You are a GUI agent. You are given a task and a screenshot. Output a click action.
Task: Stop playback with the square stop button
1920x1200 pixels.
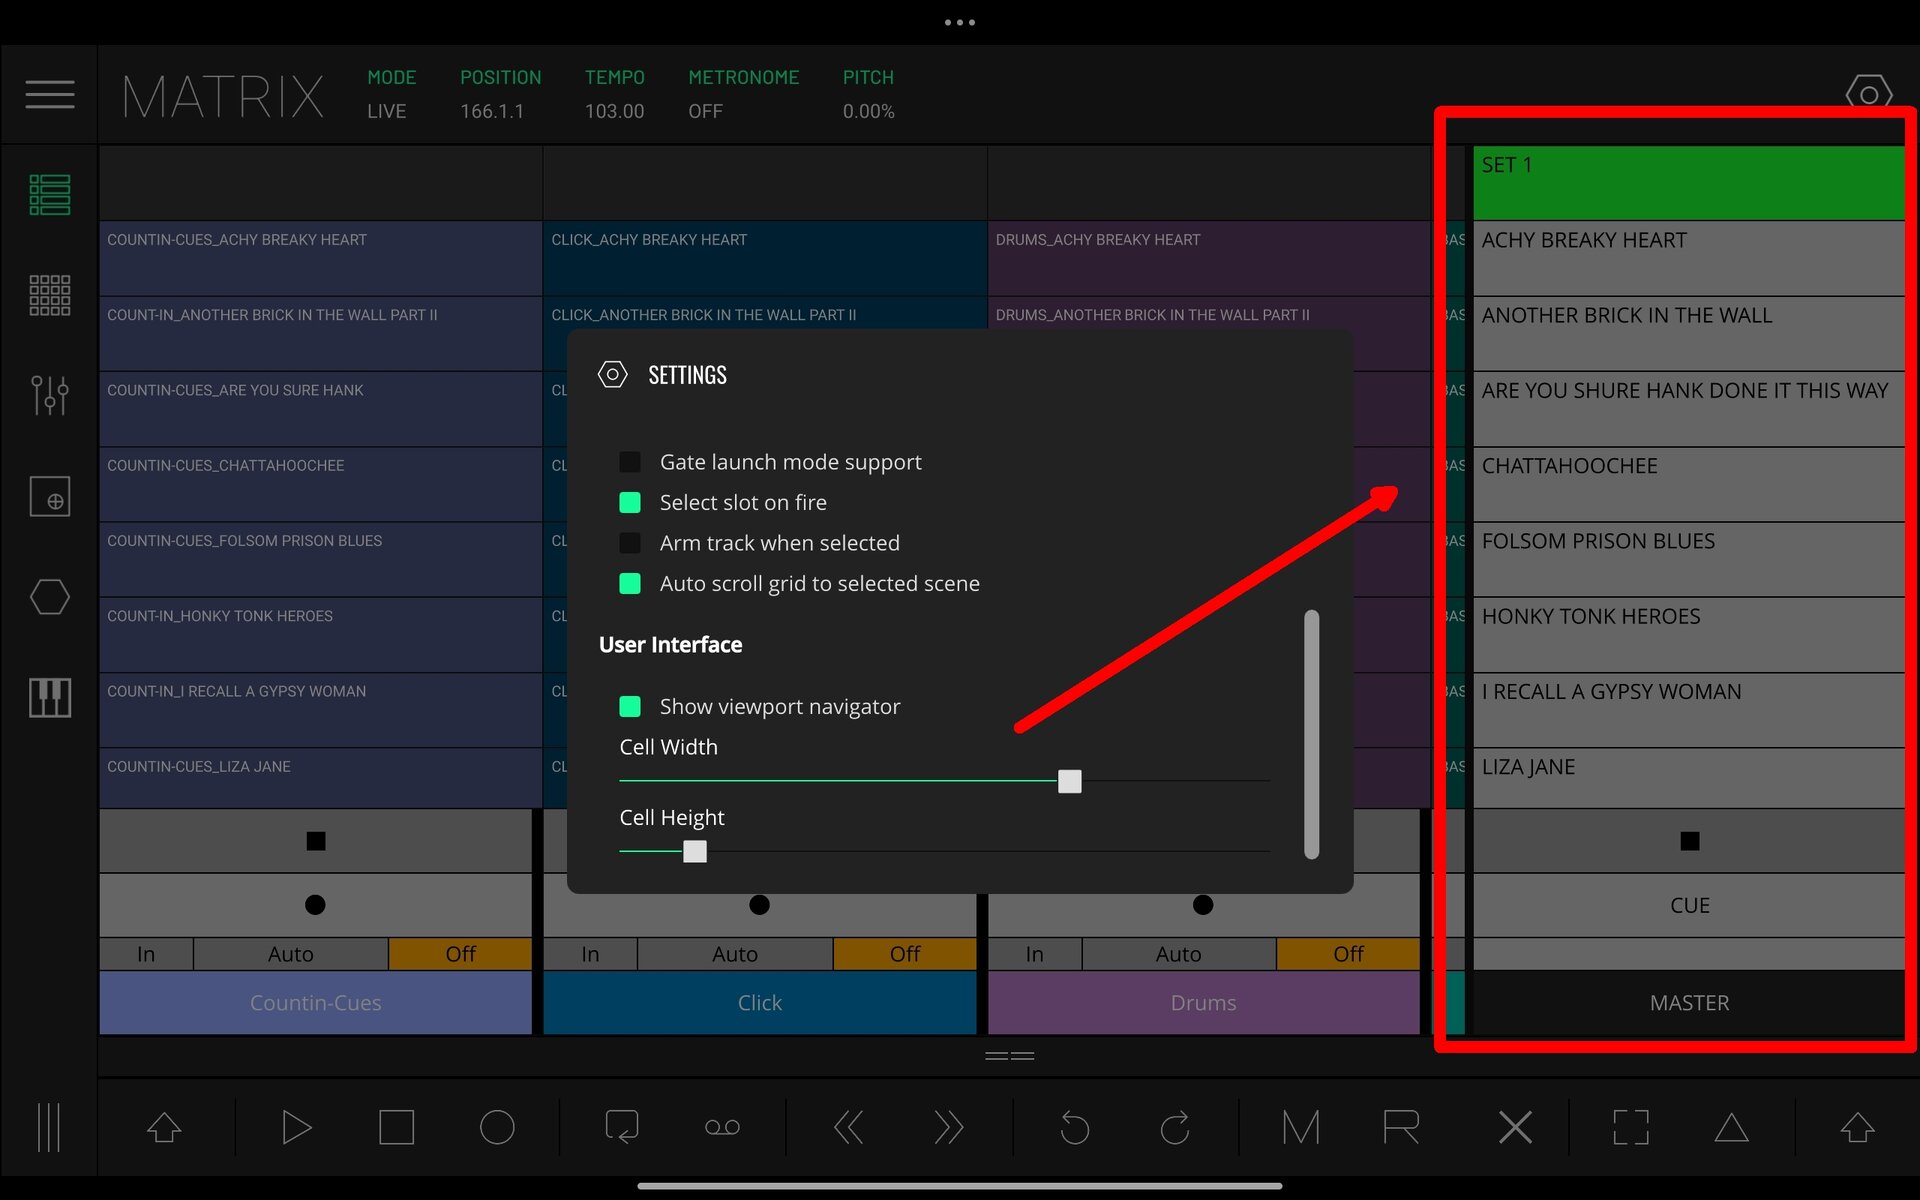[397, 1128]
